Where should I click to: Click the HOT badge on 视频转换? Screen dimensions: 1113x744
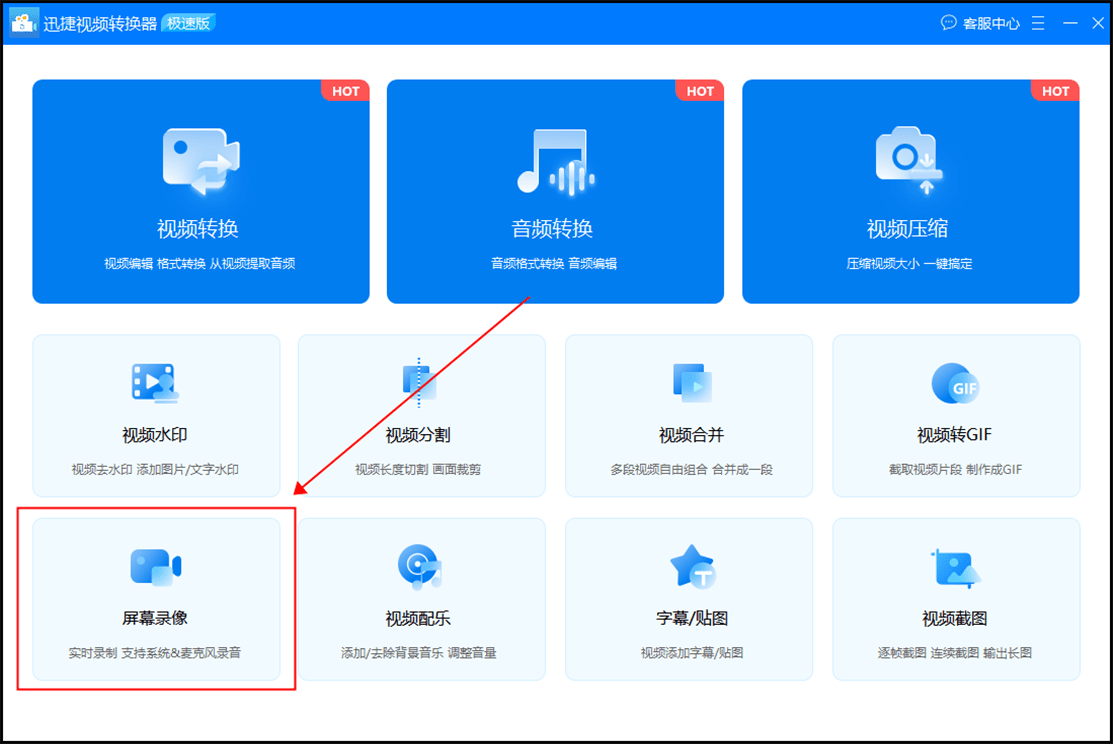[x=346, y=91]
